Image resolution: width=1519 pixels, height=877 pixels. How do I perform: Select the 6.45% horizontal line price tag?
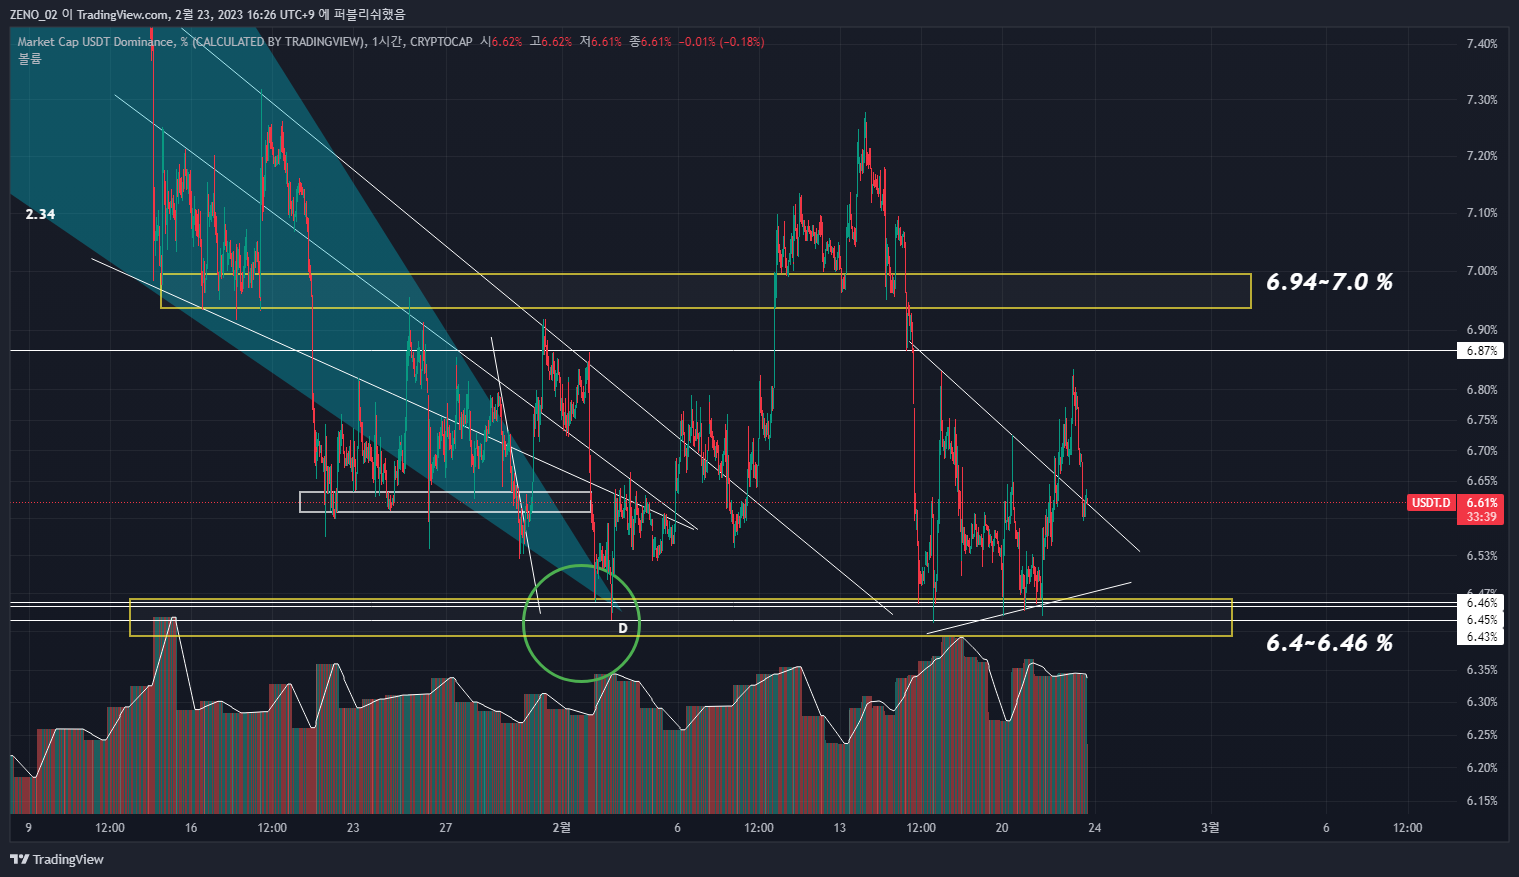point(1482,620)
